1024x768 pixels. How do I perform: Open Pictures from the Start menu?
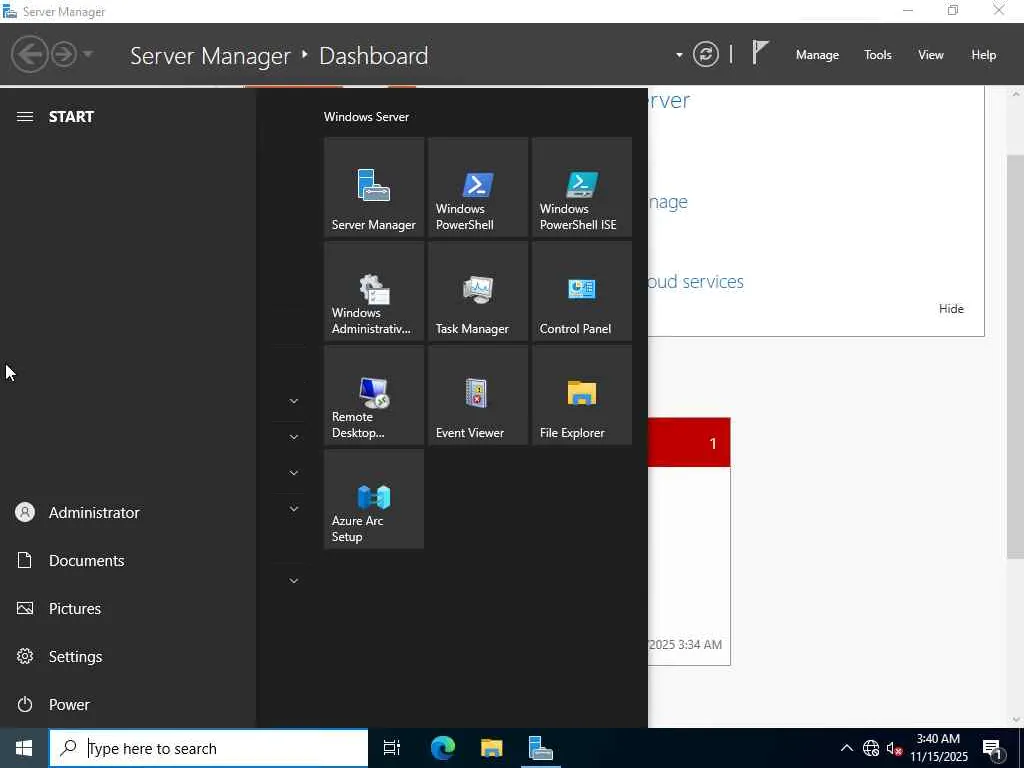point(127,609)
